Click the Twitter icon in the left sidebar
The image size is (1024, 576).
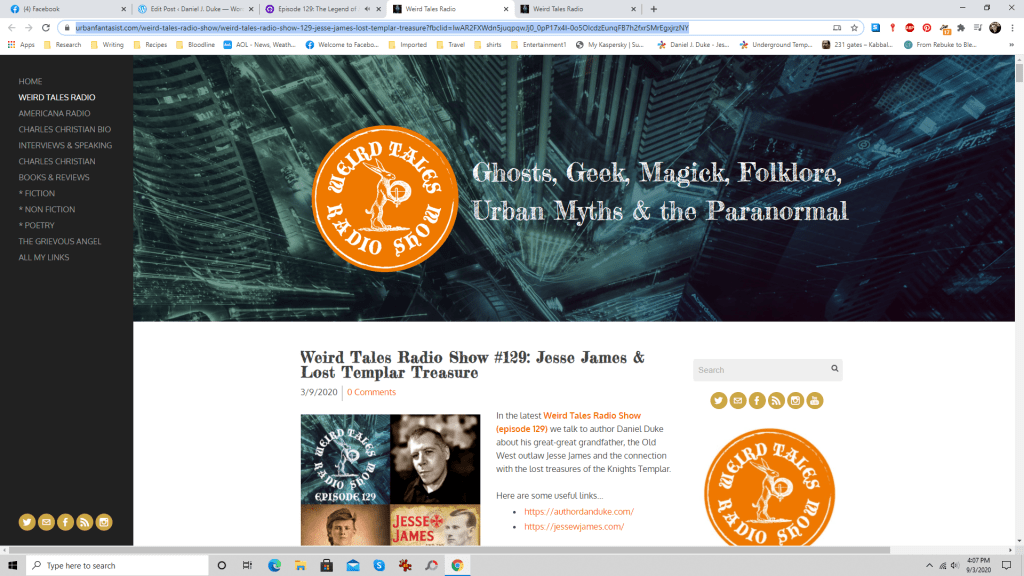pyautogui.click(x=27, y=522)
